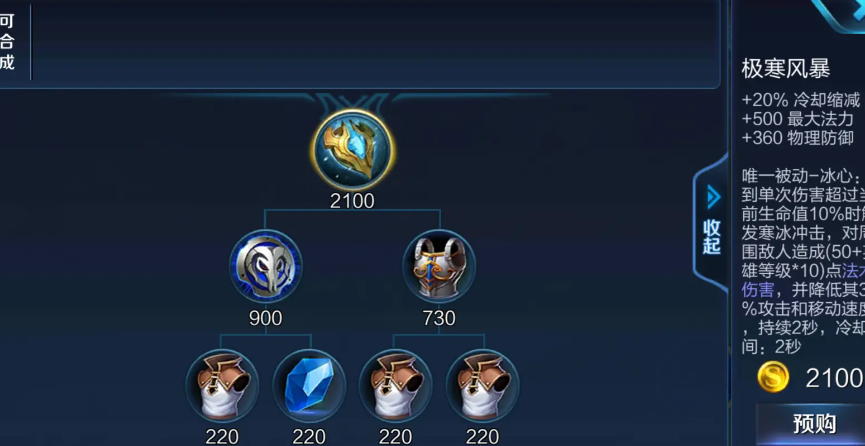This screenshot has width=865, height=446.
Task: Click the 唯一被动-冰心 passive description
Action: pos(803,260)
